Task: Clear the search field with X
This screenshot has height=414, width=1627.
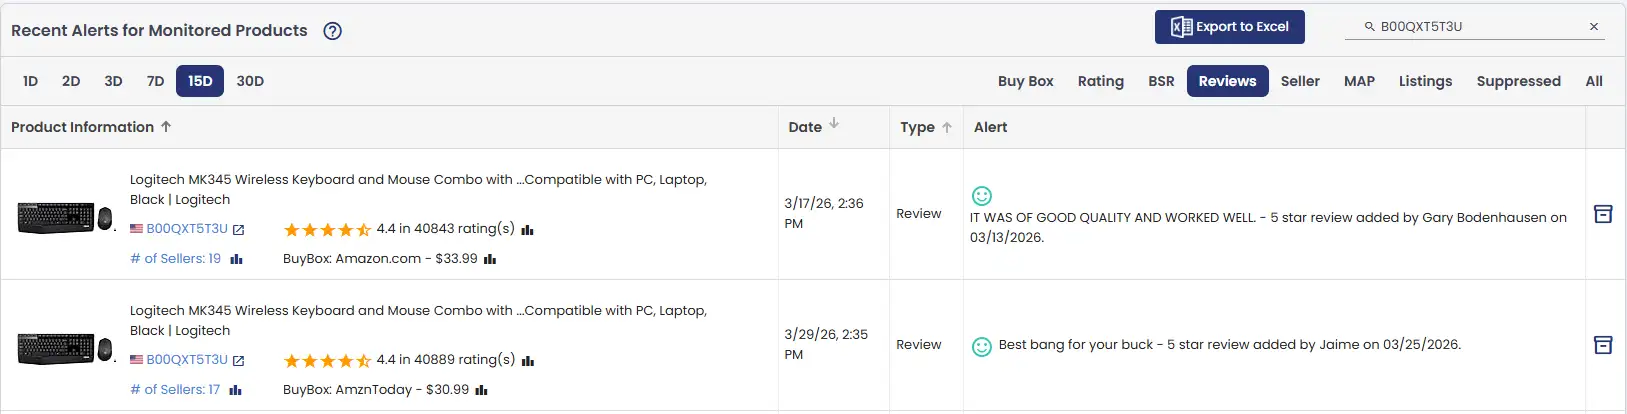Action: click(1594, 27)
